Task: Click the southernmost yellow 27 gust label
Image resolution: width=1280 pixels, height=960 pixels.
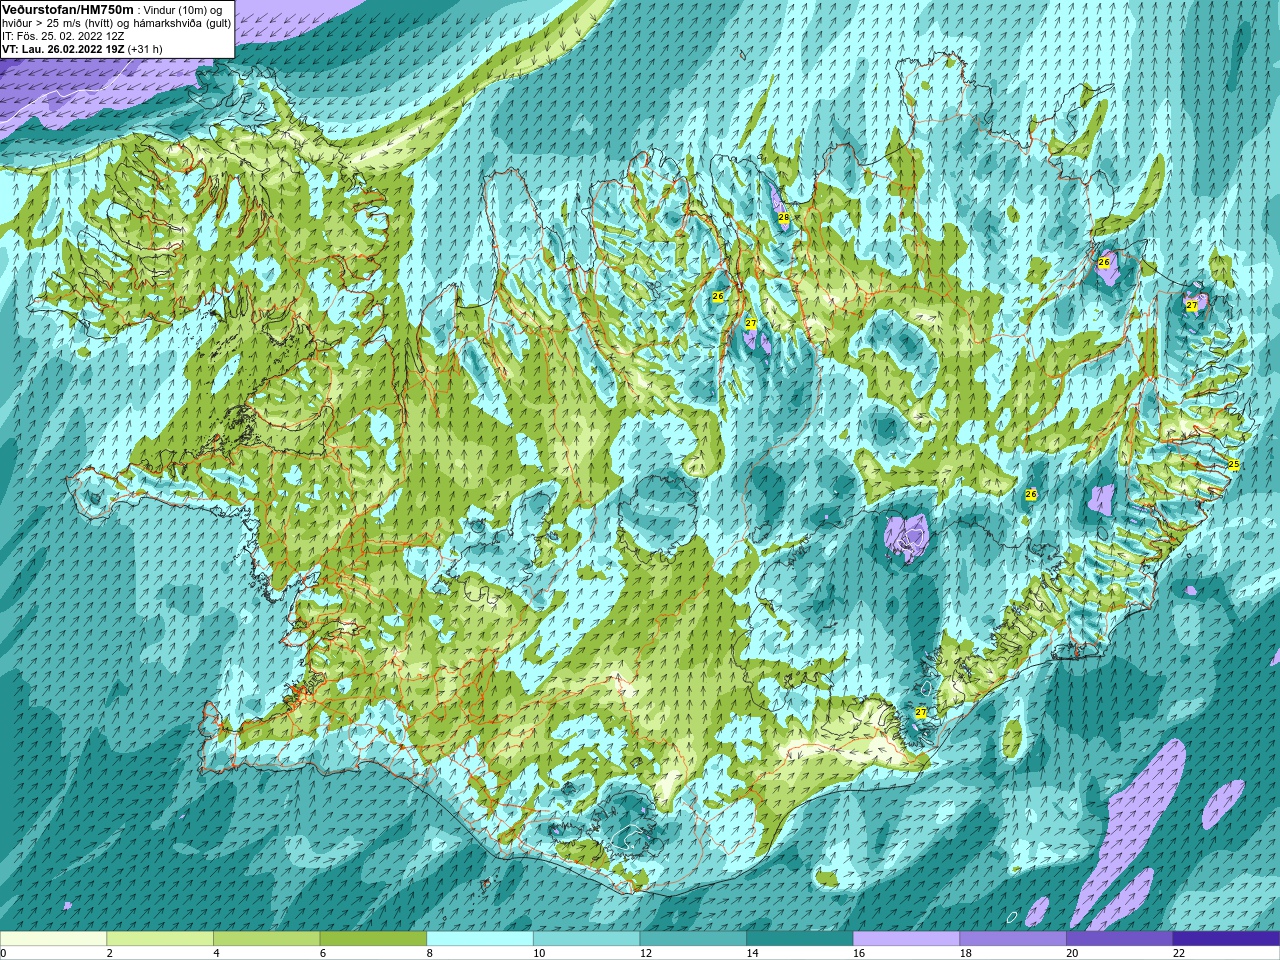Action: (921, 712)
